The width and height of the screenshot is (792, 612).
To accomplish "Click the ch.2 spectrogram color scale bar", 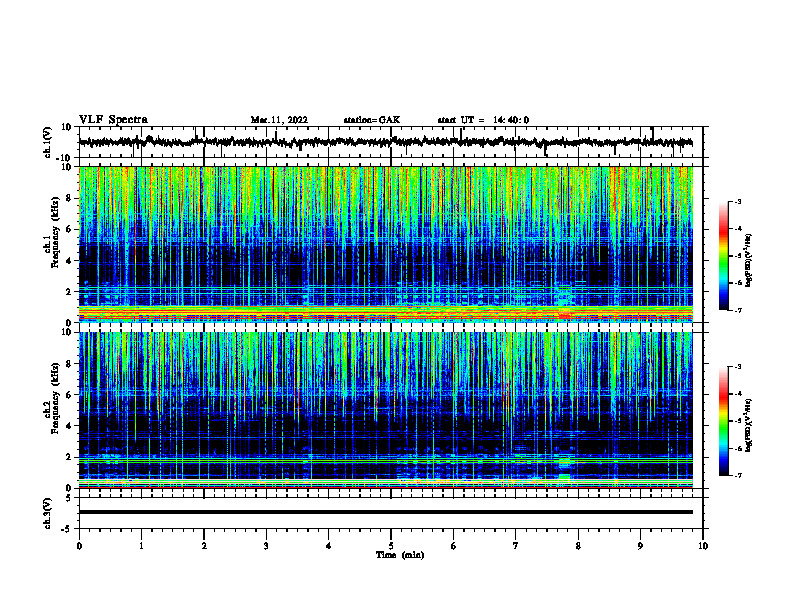I will click(x=723, y=421).
